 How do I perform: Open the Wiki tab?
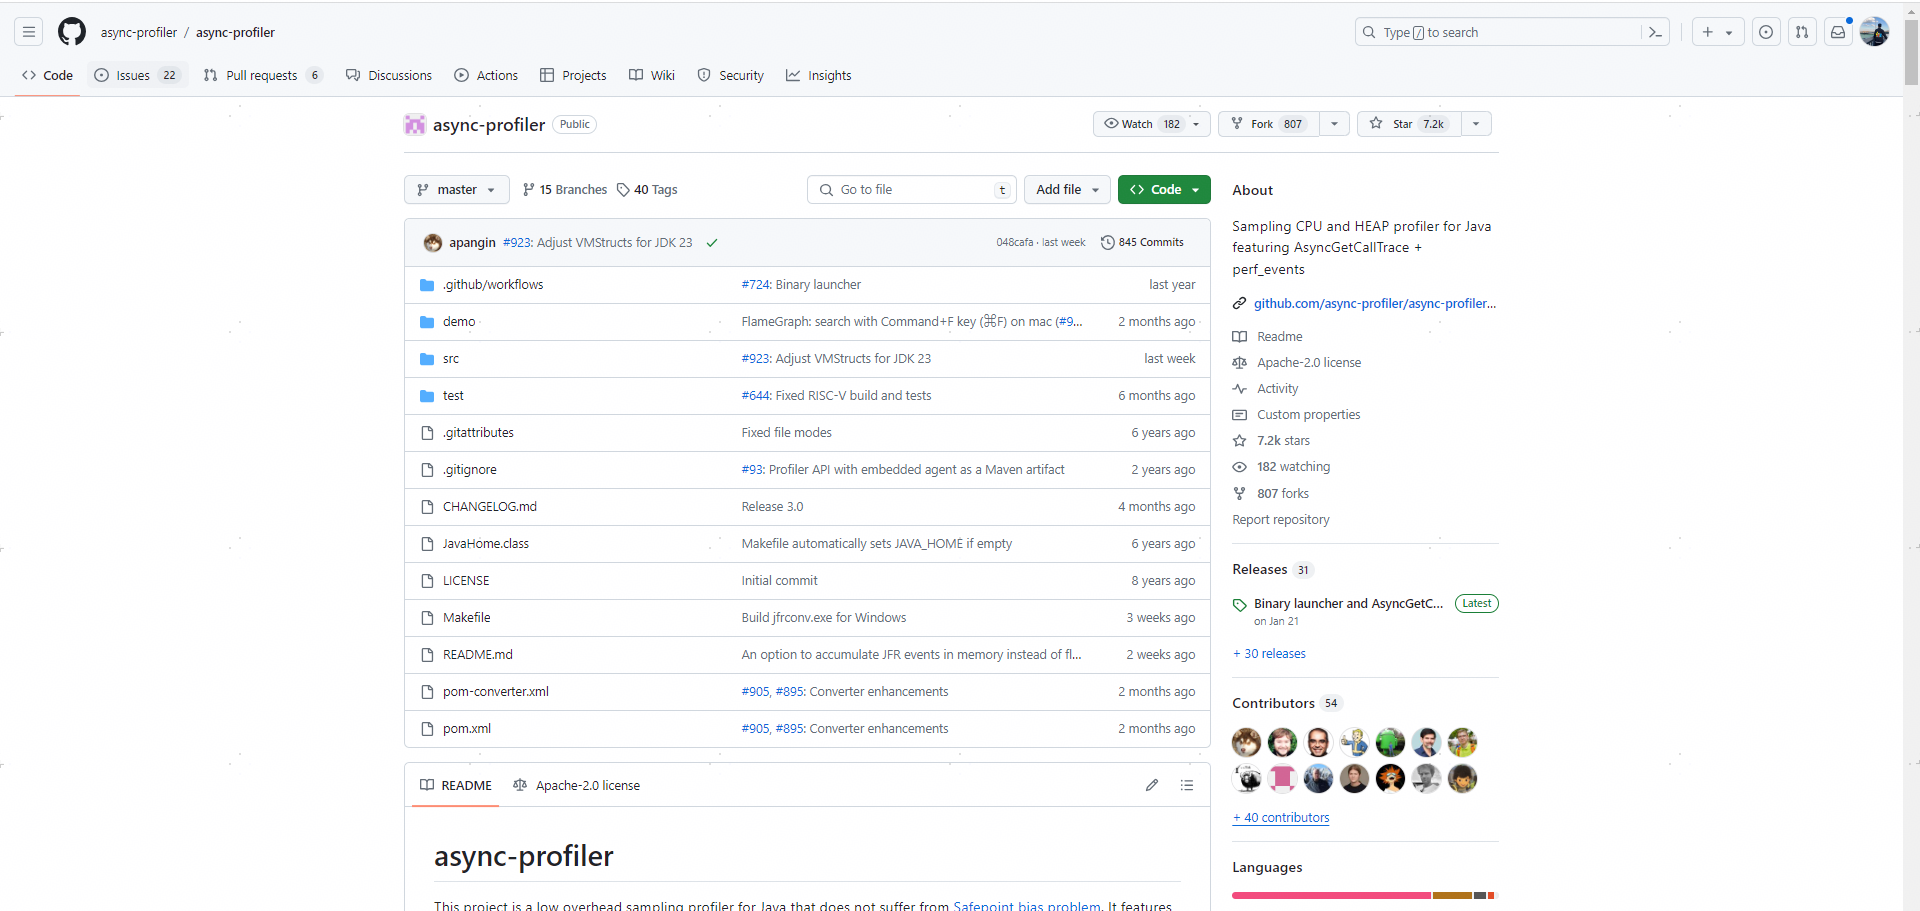click(652, 75)
